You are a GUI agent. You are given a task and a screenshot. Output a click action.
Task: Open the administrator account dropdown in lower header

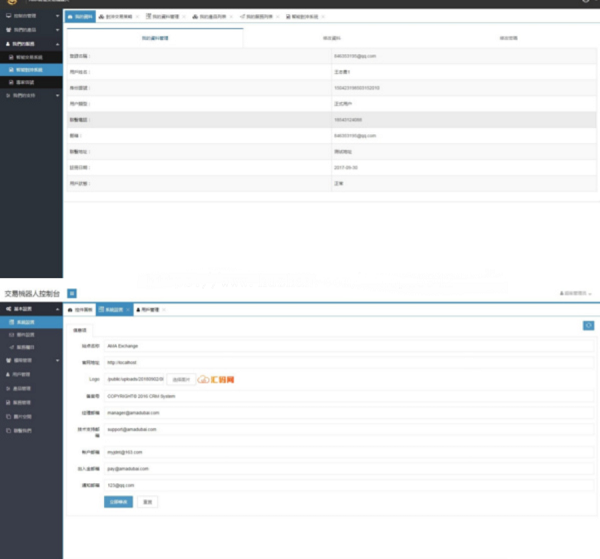point(574,293)
